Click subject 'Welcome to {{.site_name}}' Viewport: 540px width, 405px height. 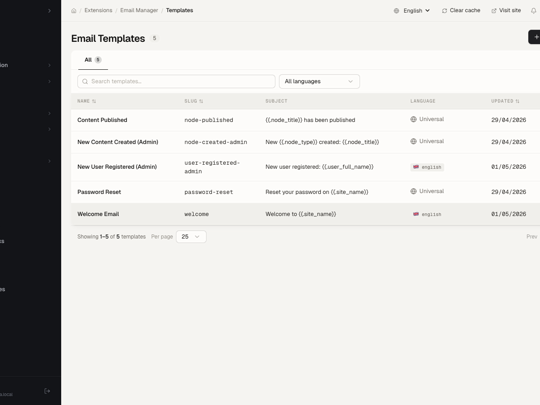301,214
